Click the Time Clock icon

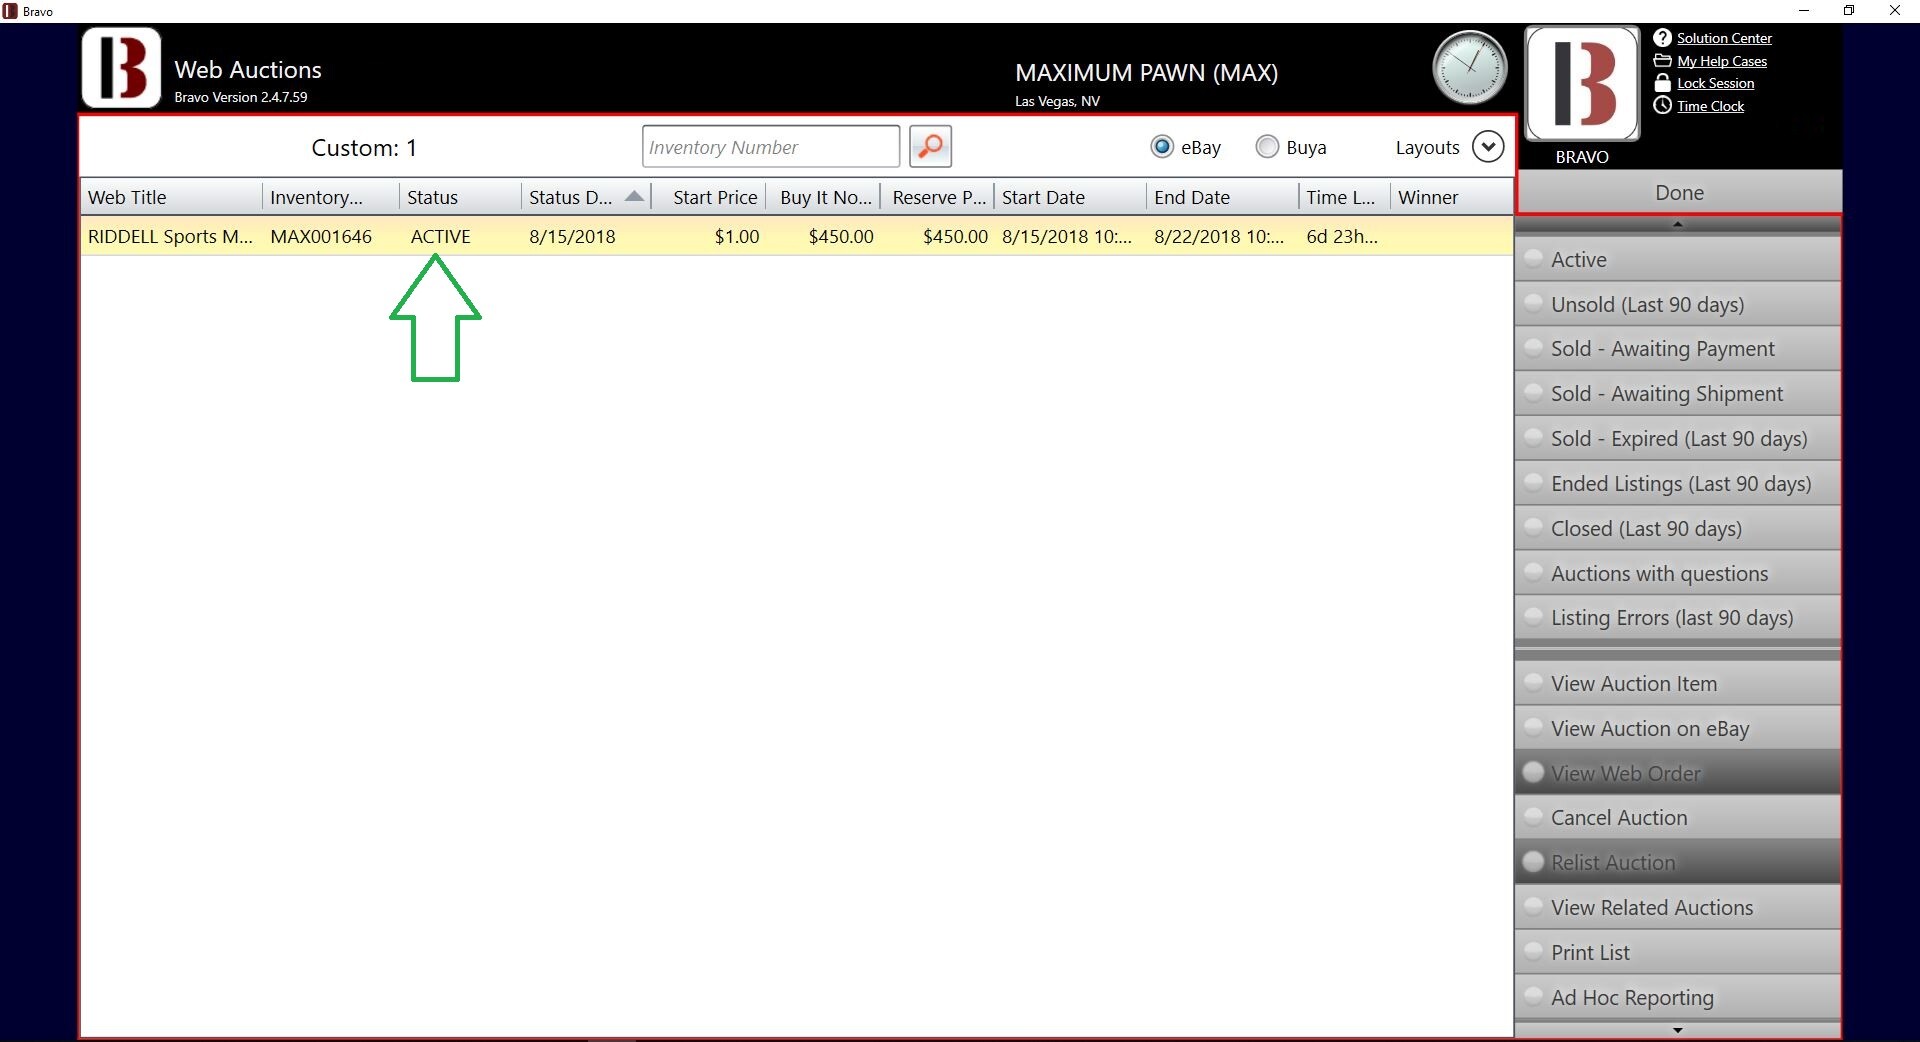click(x=1662, y=106)
